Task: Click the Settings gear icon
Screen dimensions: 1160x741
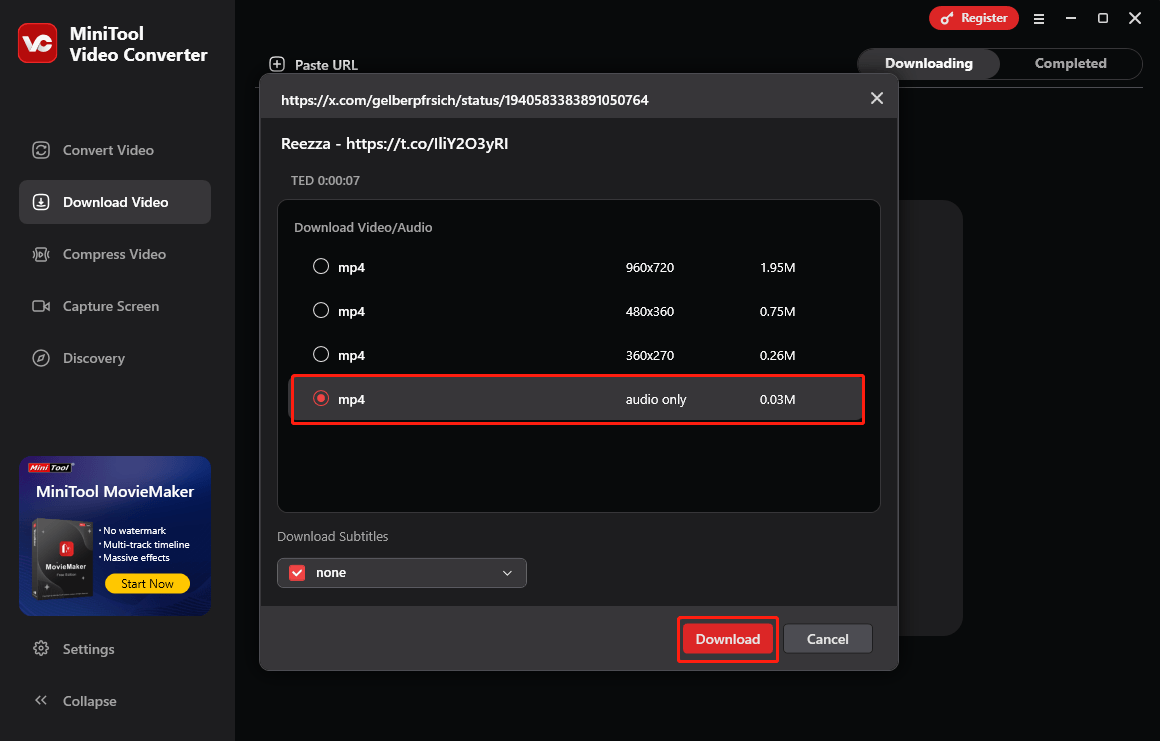Action: 41,649
